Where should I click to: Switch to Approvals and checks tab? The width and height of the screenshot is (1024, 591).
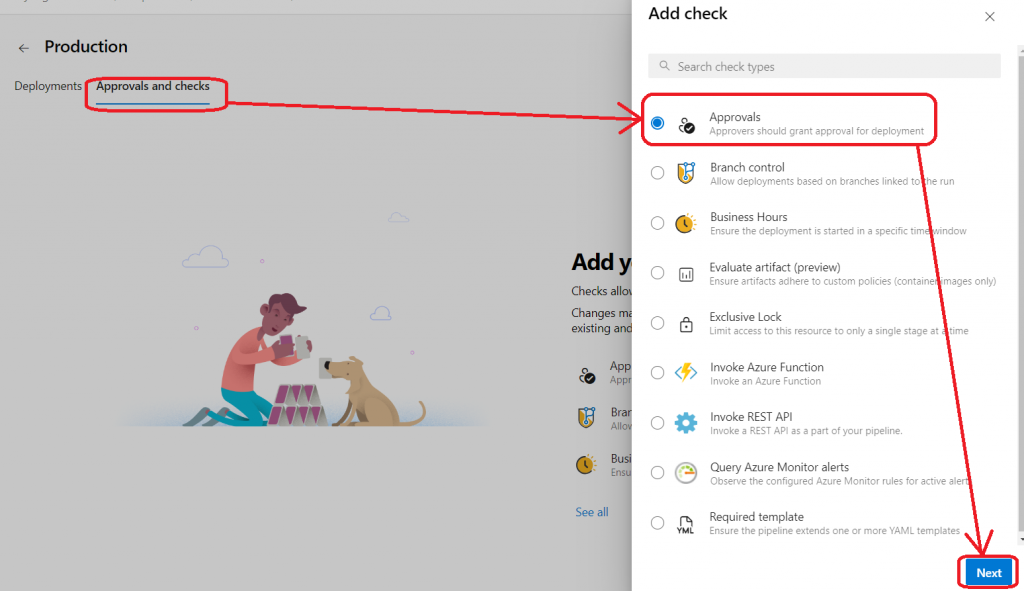pyautogui.click(x=153, y=86)
